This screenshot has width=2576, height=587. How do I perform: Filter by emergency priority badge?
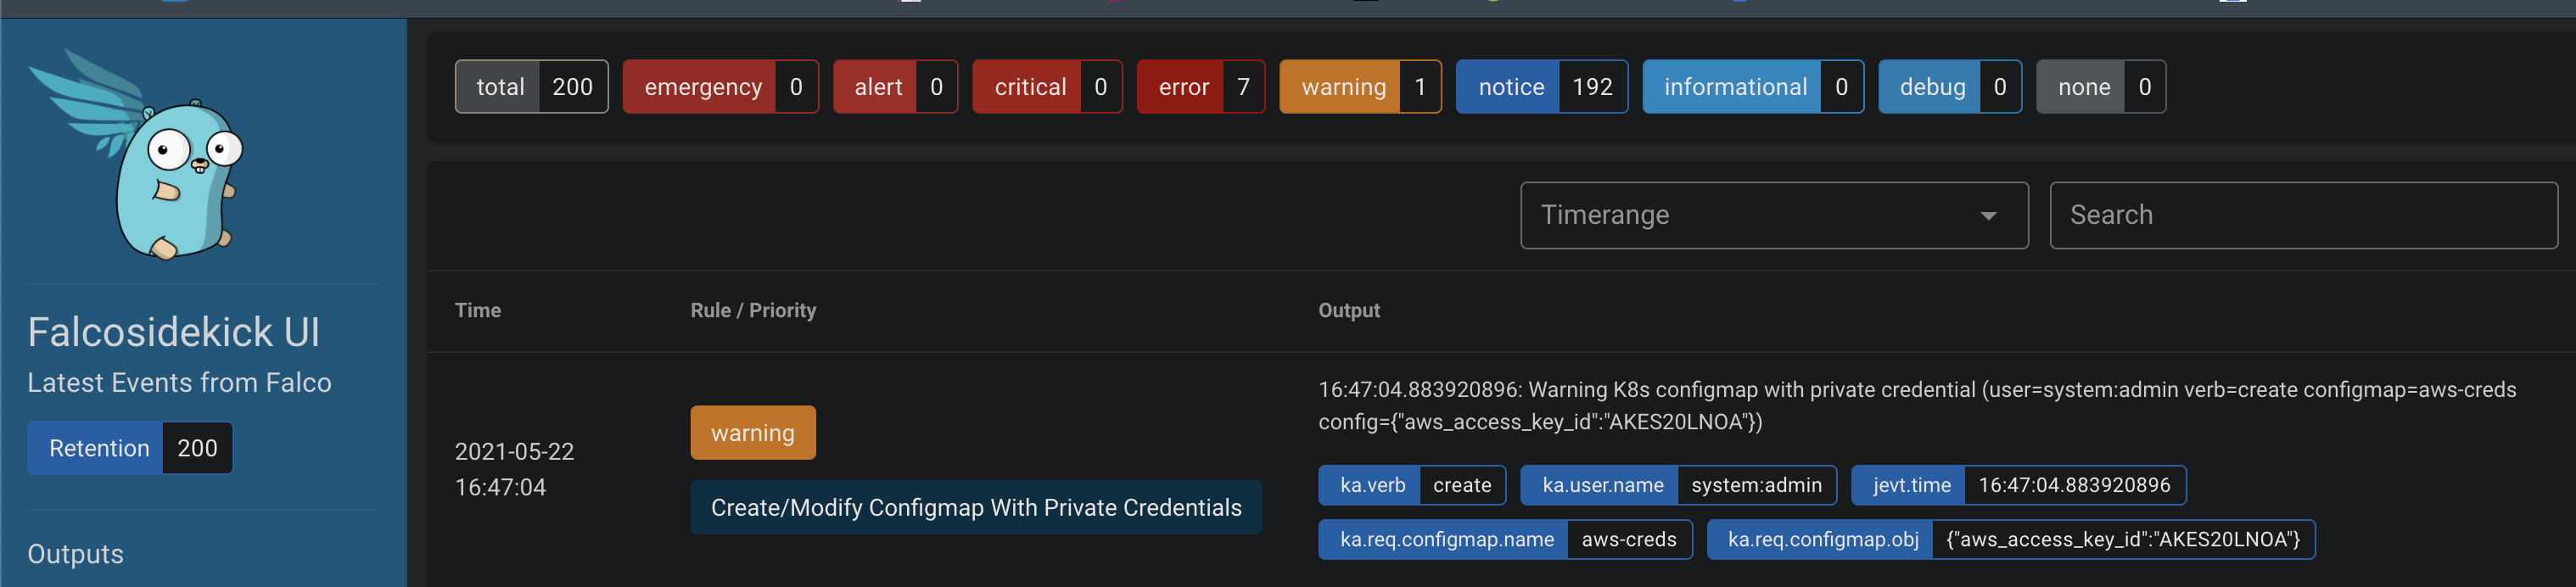click(720, 87)
